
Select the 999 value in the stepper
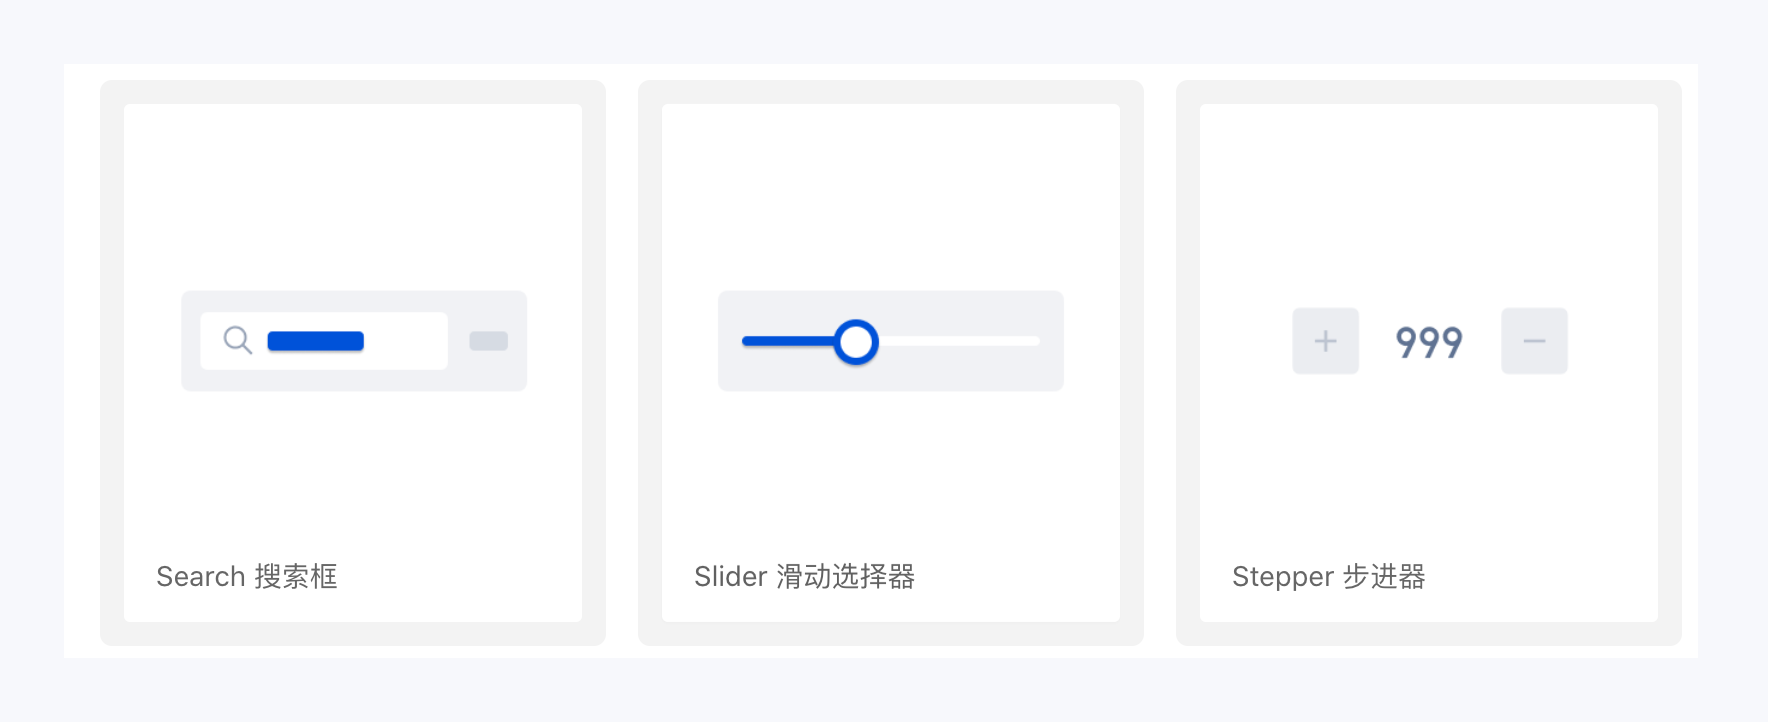[1429, 342]
